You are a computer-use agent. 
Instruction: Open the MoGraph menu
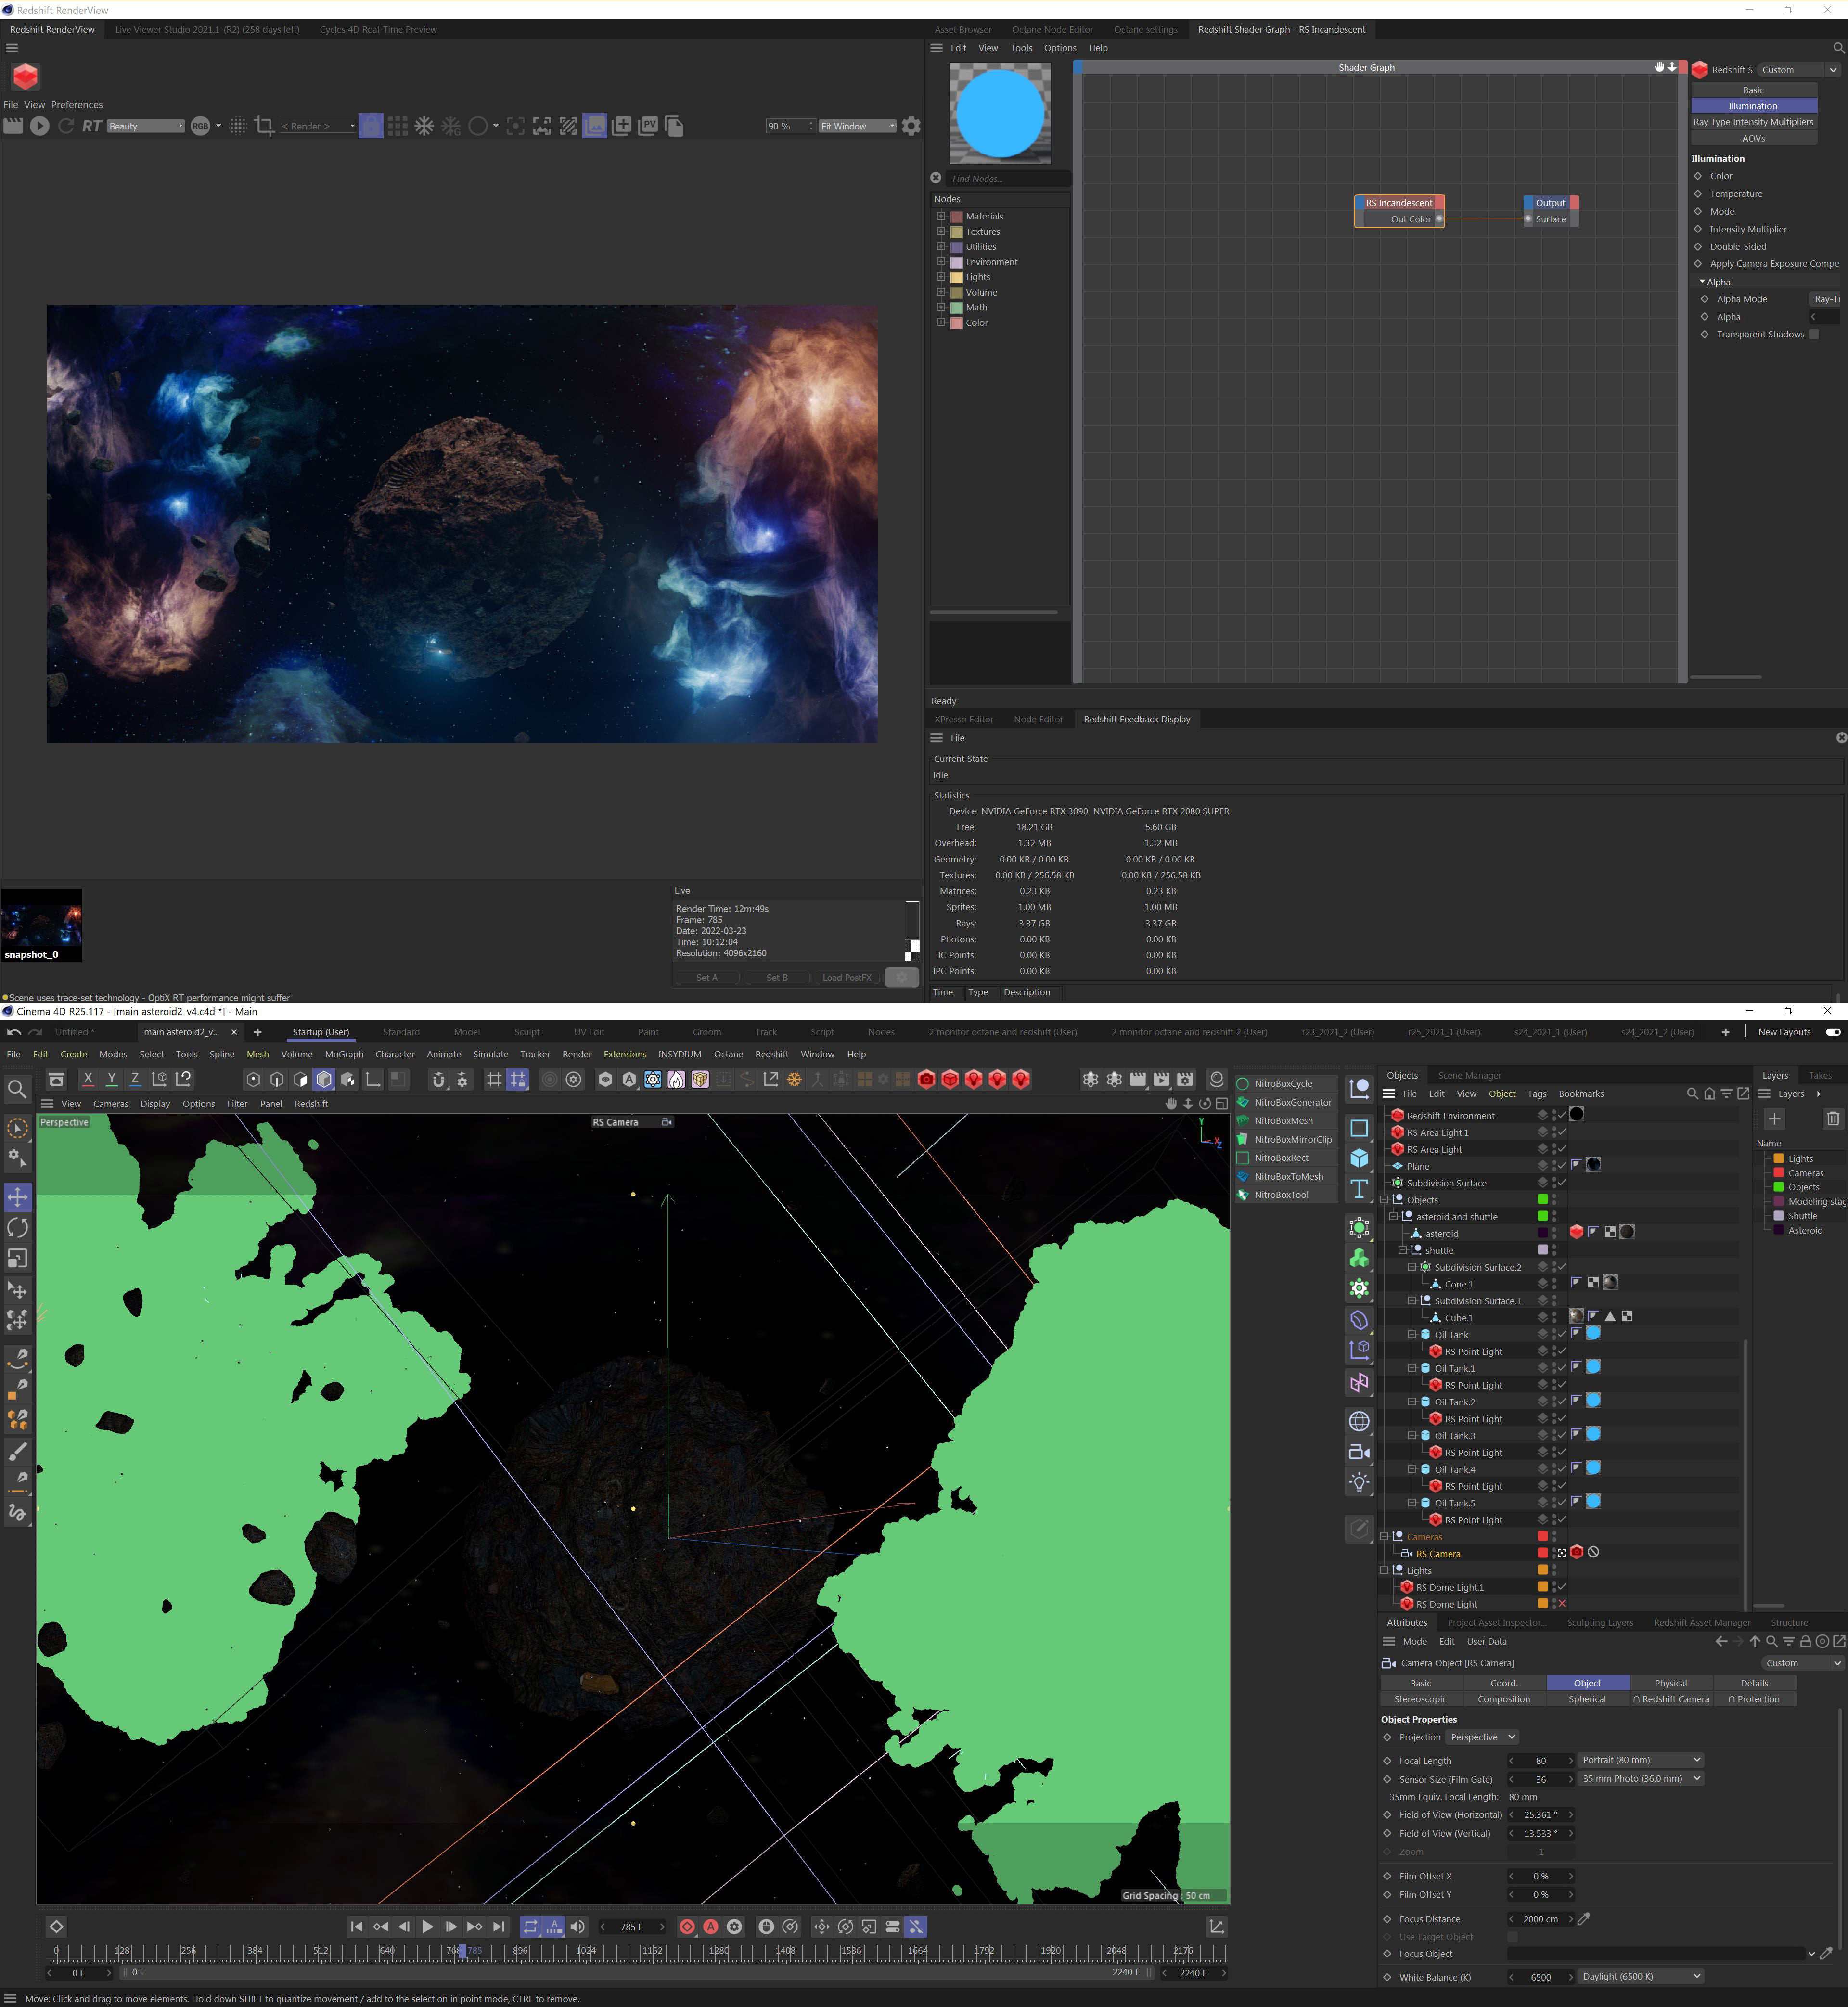344,1054
